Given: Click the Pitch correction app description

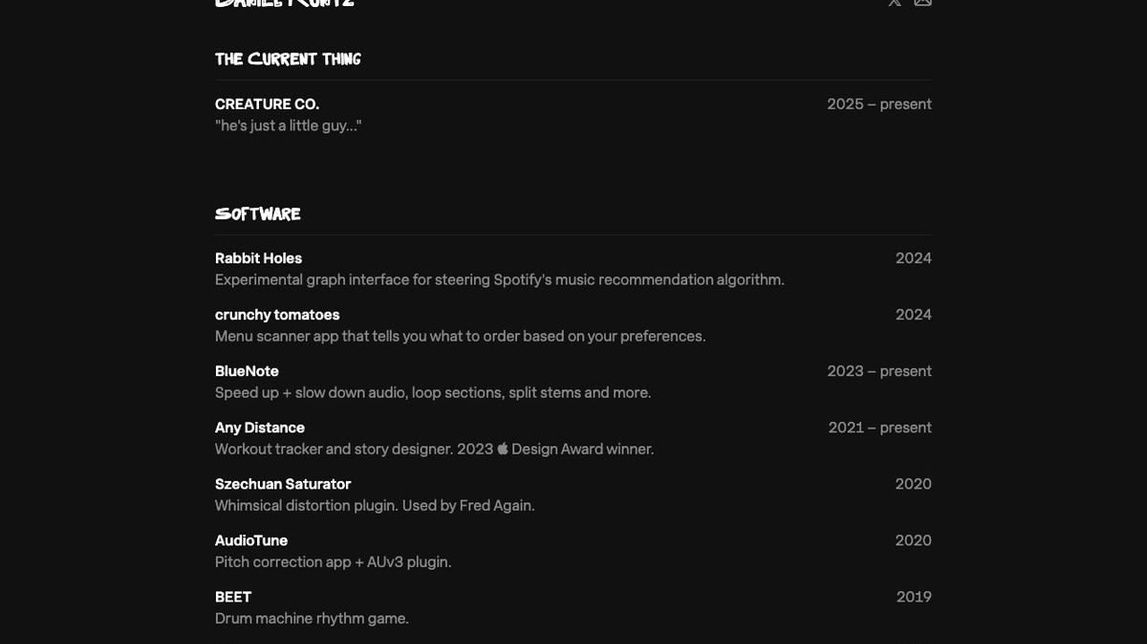Looking at the screenshot, I should pyautogui.click(x=333, y=562).
